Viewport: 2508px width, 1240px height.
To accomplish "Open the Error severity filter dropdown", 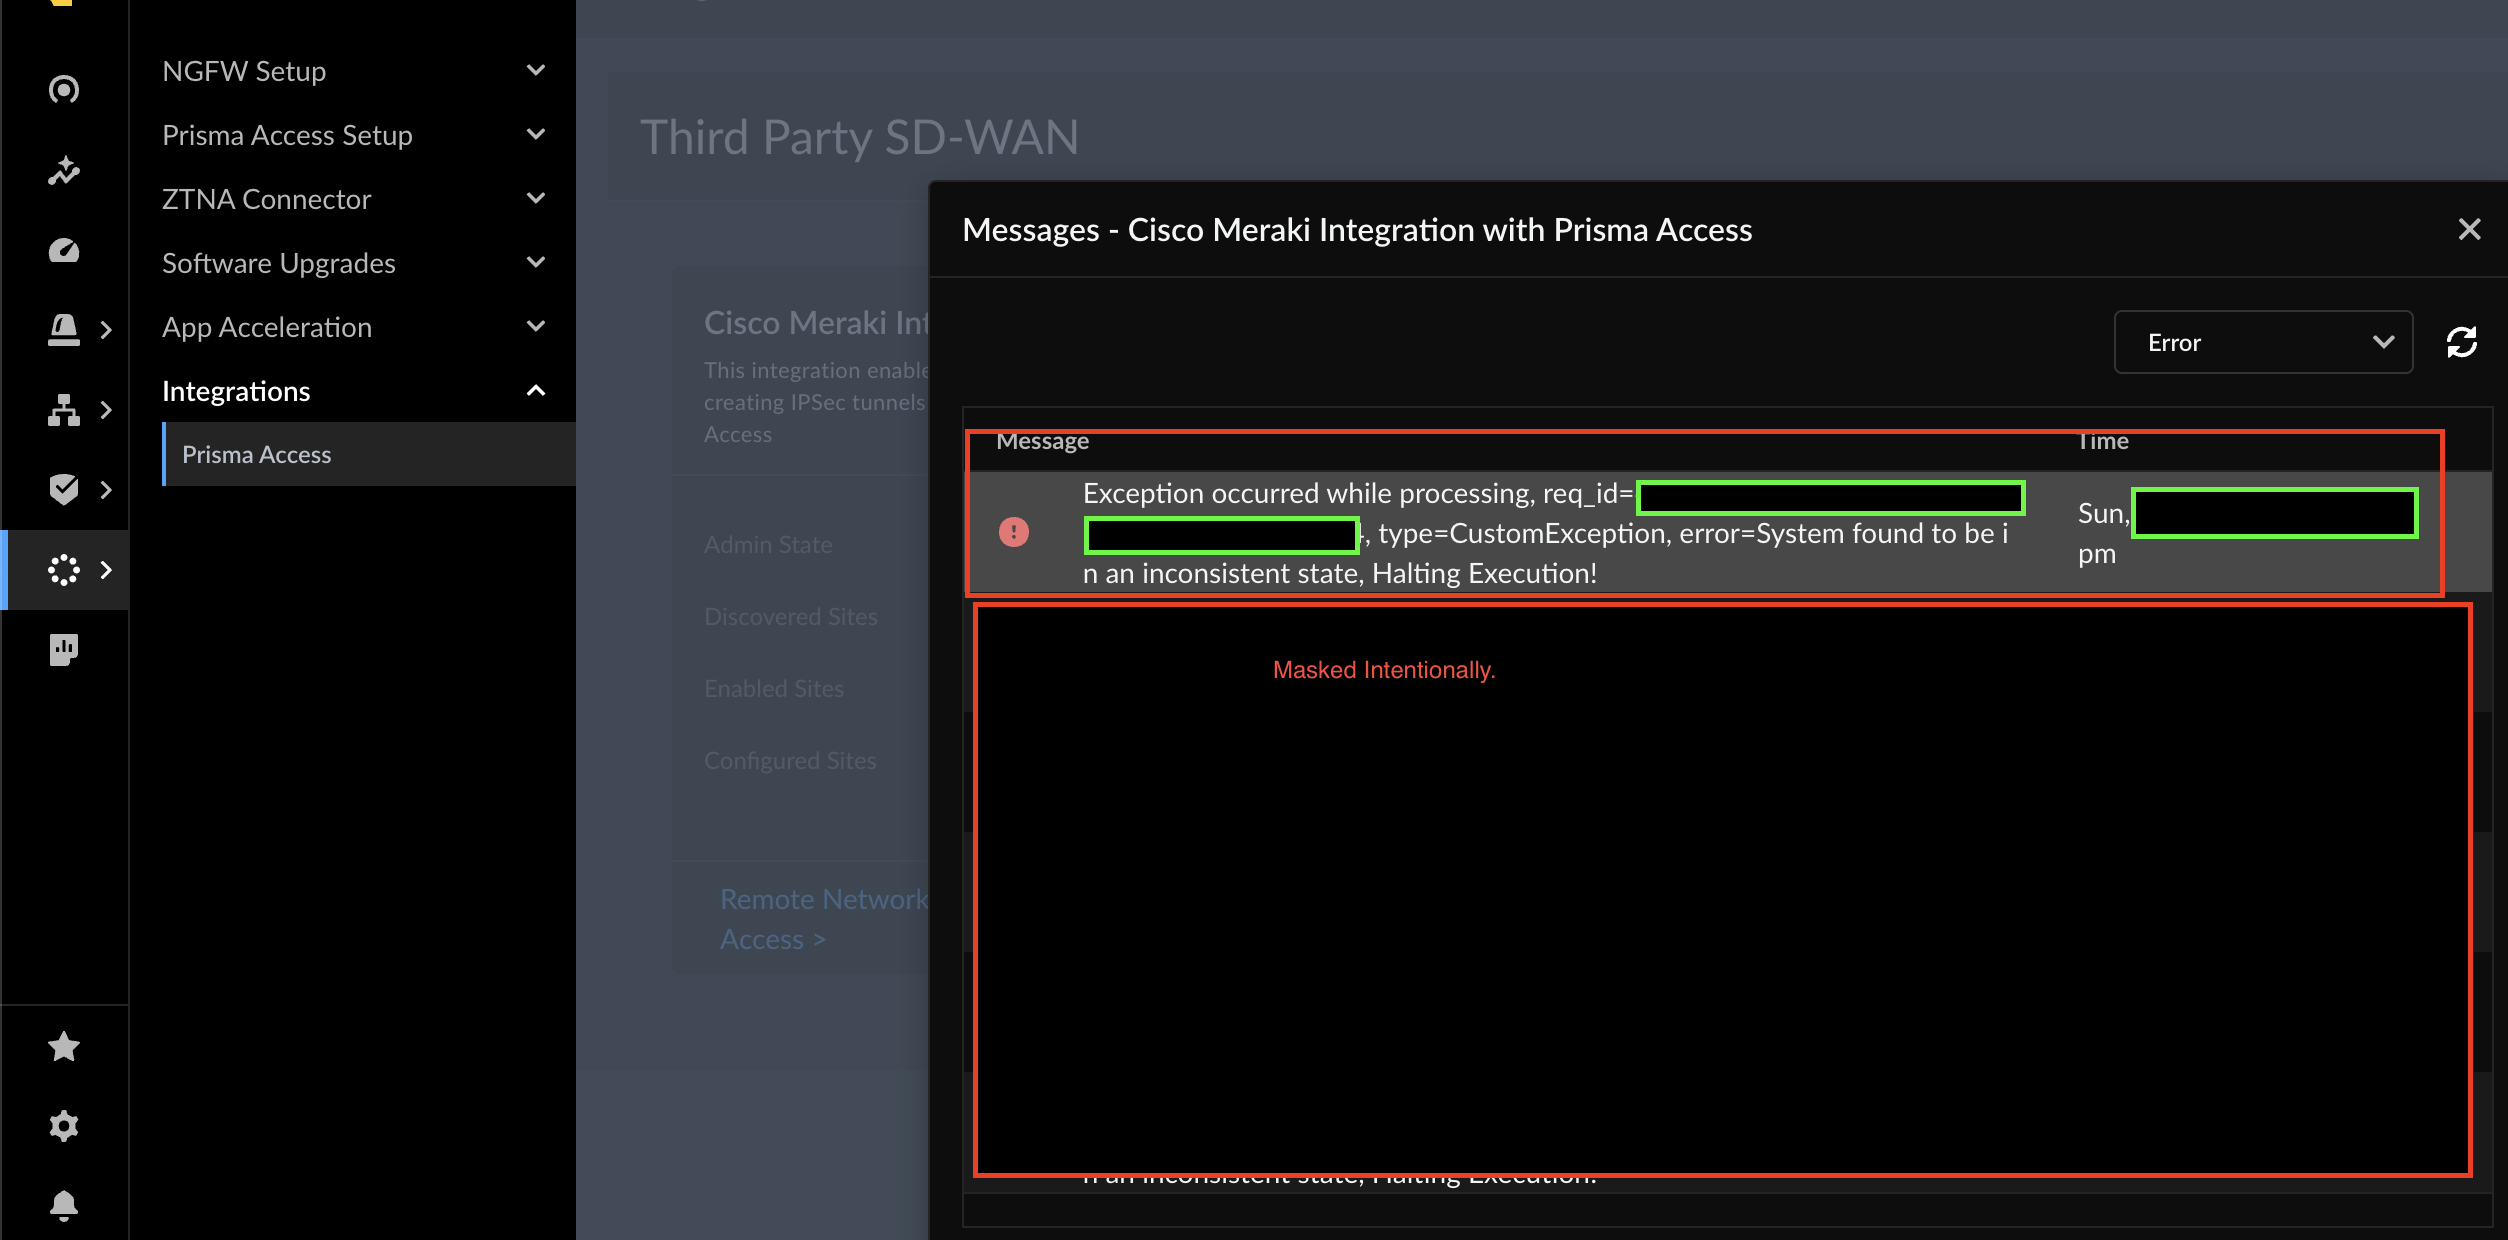I will click(2263, 342).
